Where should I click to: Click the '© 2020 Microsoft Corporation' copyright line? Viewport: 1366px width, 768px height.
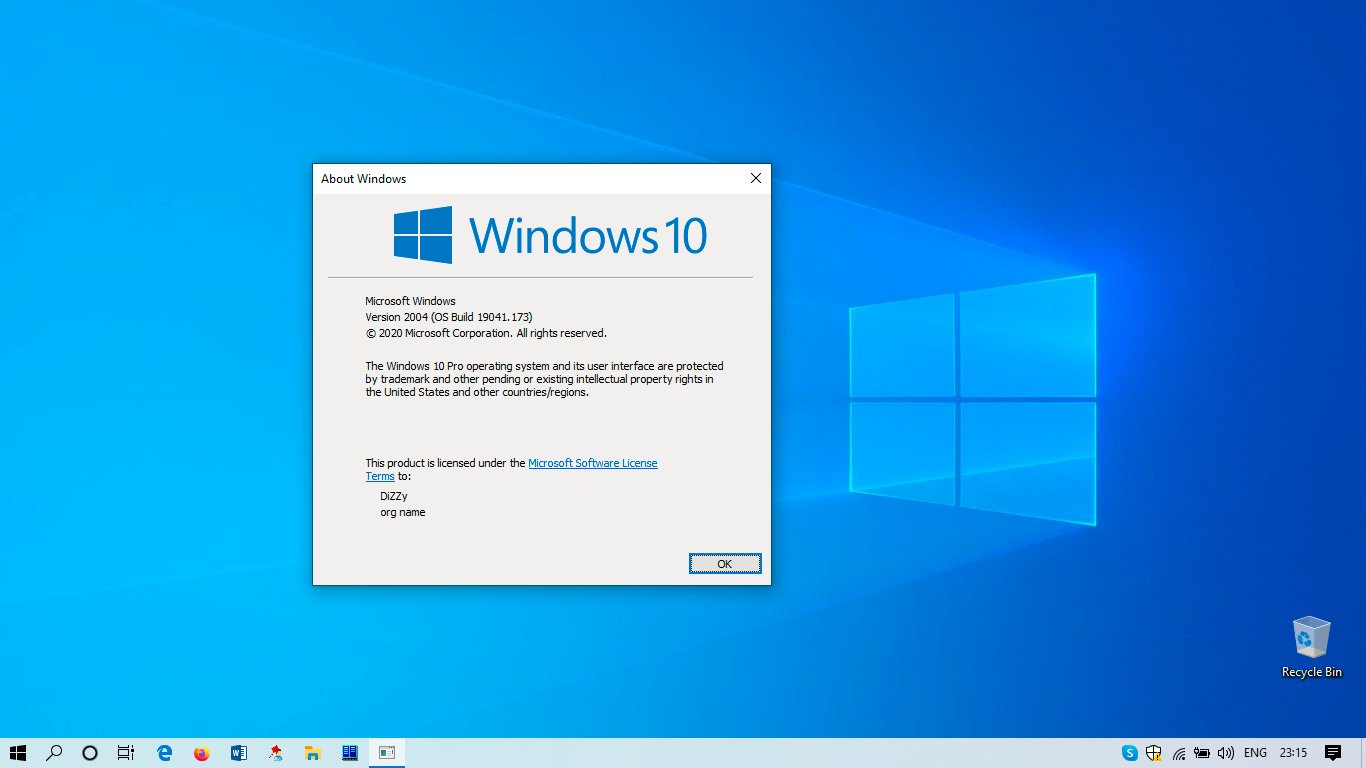click(486, 333)
